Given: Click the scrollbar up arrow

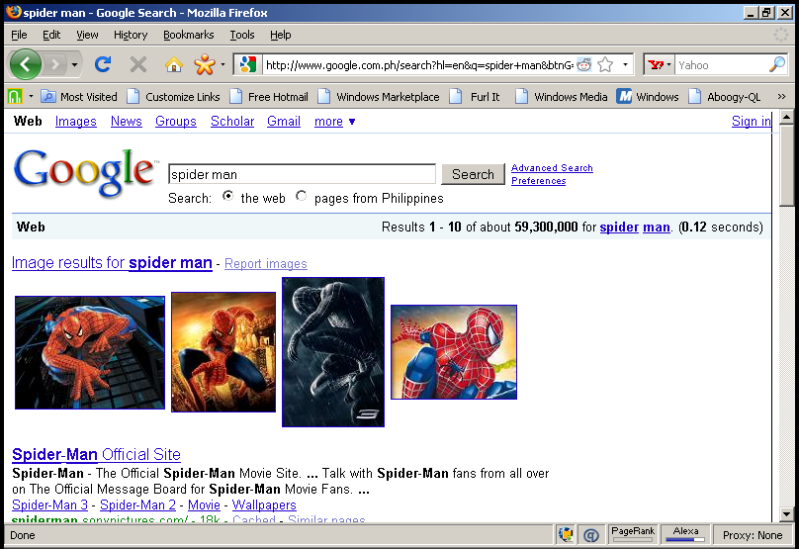Looking at the screenshot, I should click(786, 117).
